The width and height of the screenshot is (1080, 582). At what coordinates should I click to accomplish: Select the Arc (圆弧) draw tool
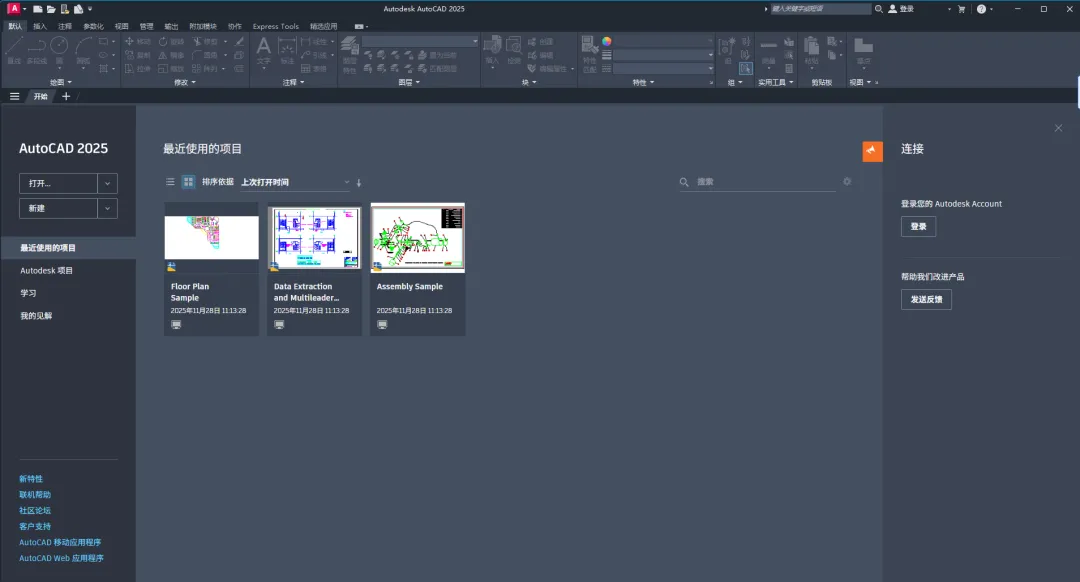pyautogui.click(x=83, y=50)
